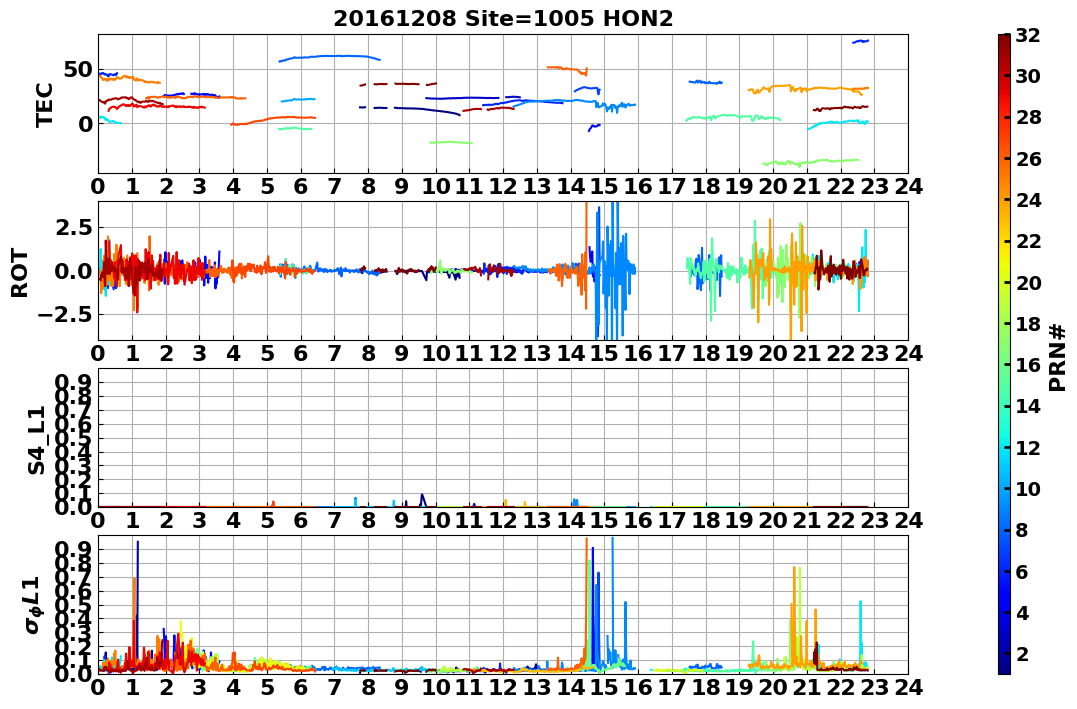Click the "26" tick on the colorbar

[x=1028, y=159]
